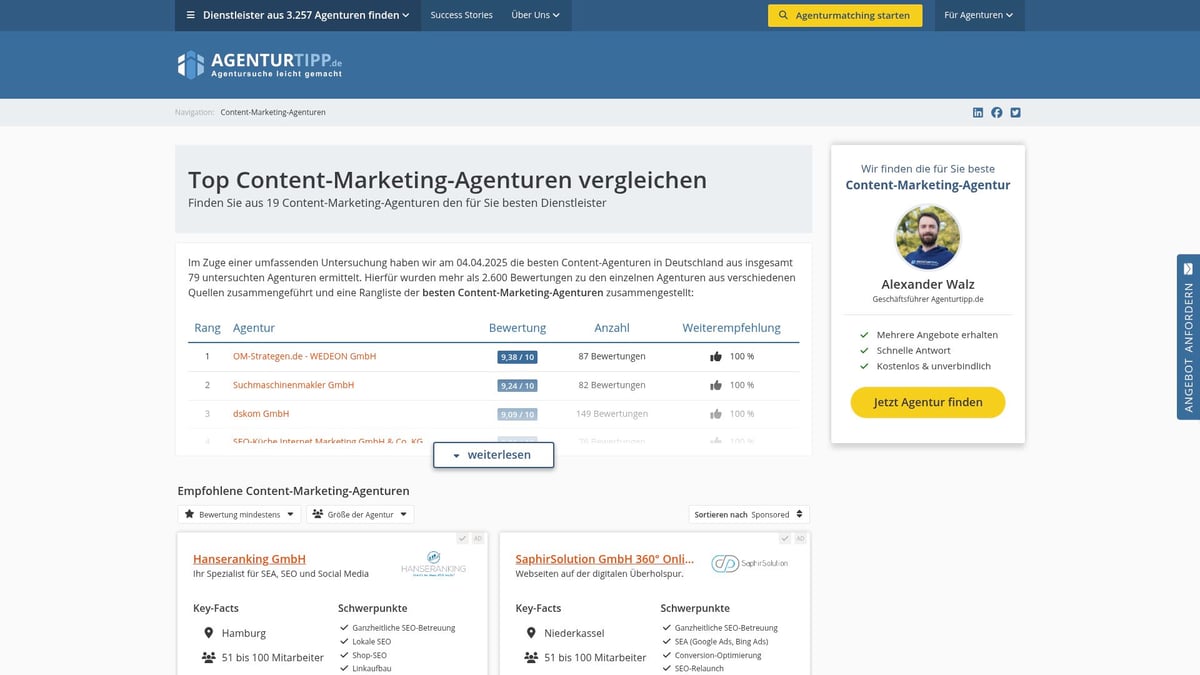Open the navigation via the hamburger icon

click(189, 15)
